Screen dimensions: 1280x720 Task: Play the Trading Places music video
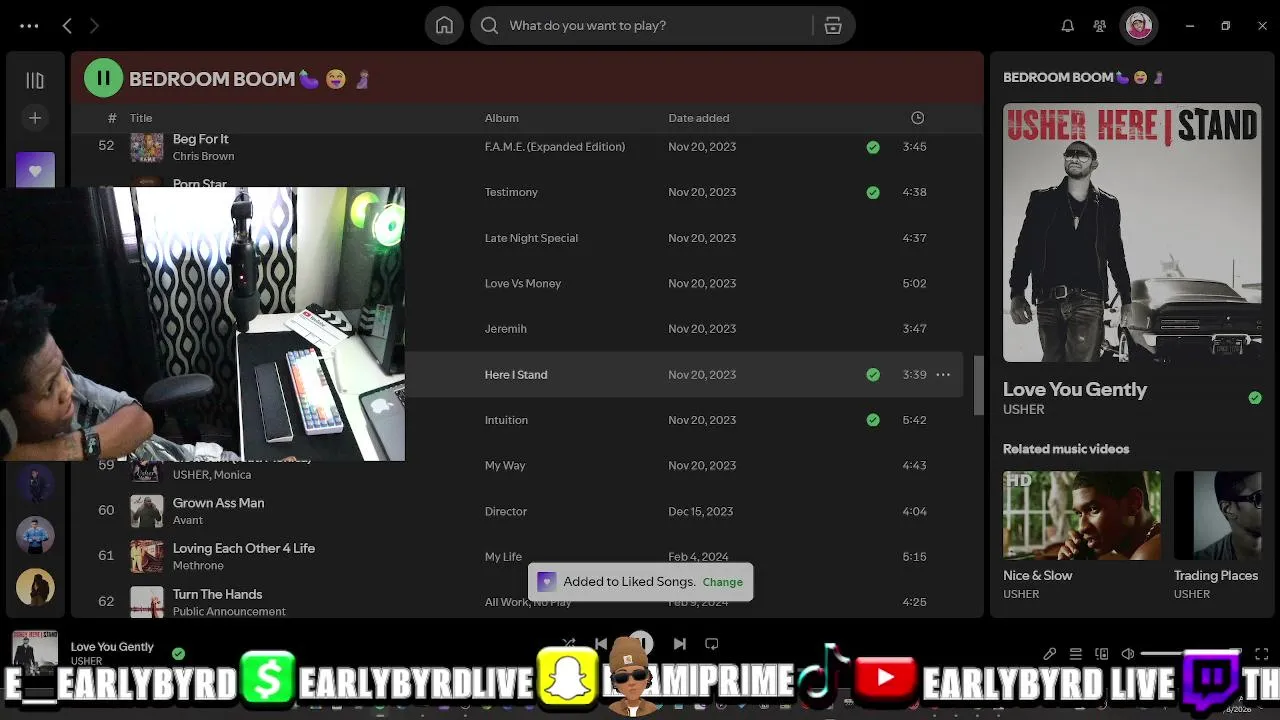1218,516
